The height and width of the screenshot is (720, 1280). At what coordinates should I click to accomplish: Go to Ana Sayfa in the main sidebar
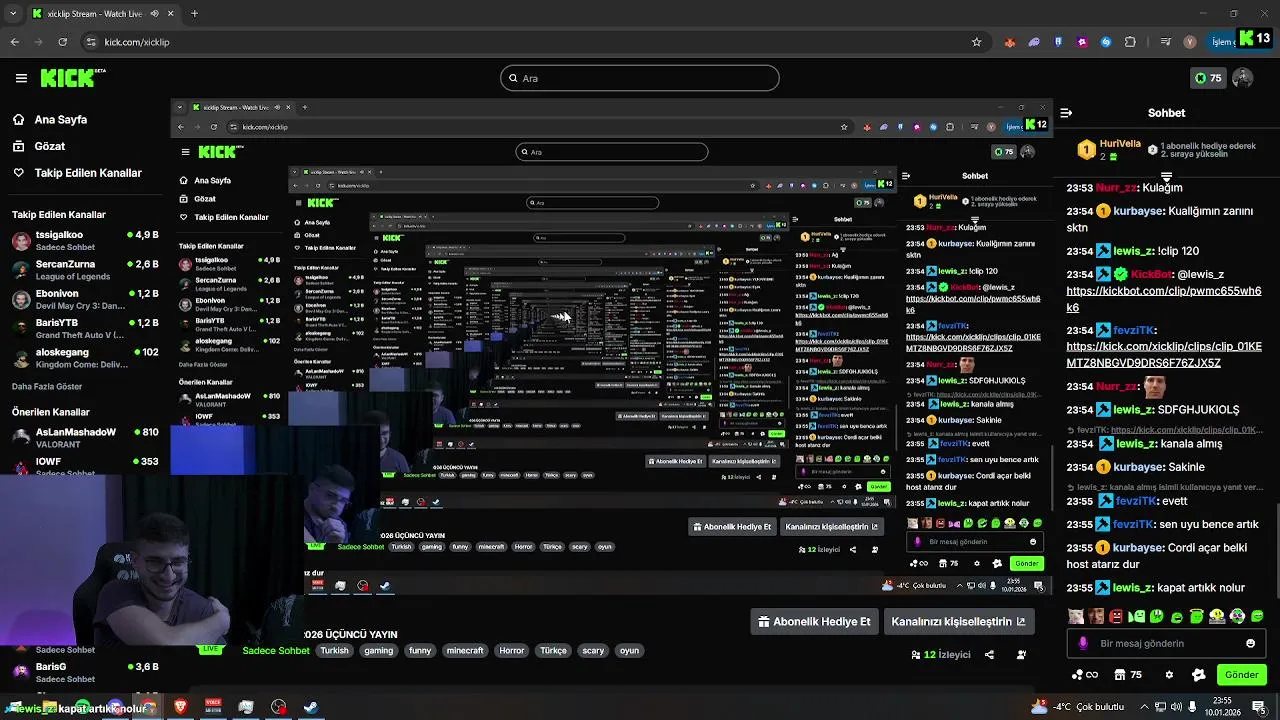tap(50, 119)
